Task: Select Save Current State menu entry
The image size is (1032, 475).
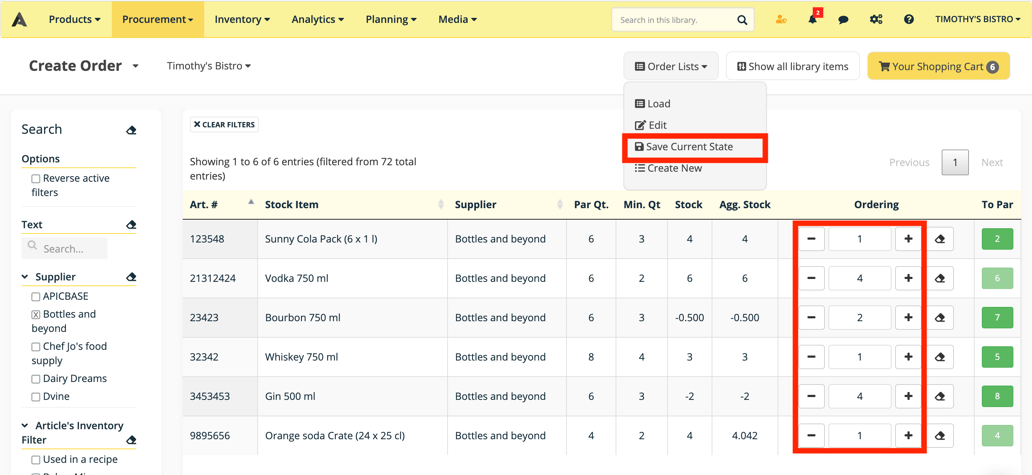Action: click(689, 147)
